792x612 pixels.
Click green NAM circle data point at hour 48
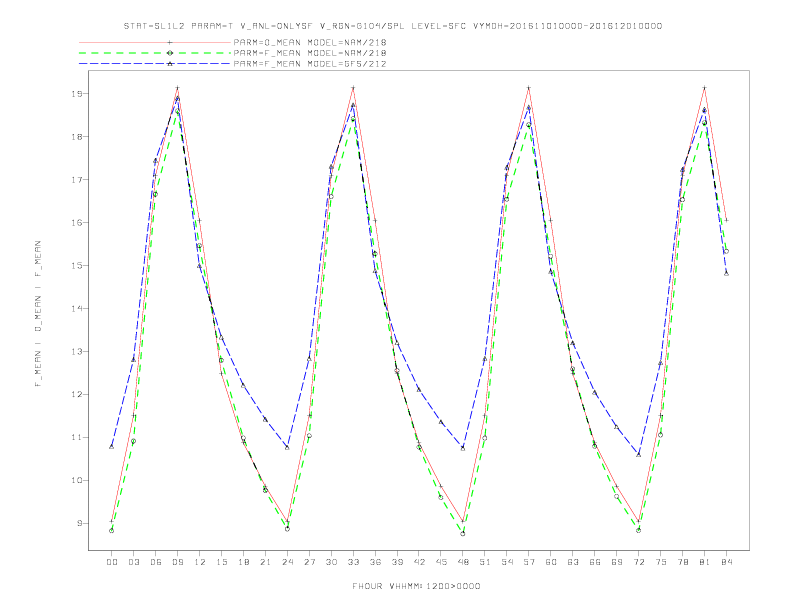coord(463,533)
